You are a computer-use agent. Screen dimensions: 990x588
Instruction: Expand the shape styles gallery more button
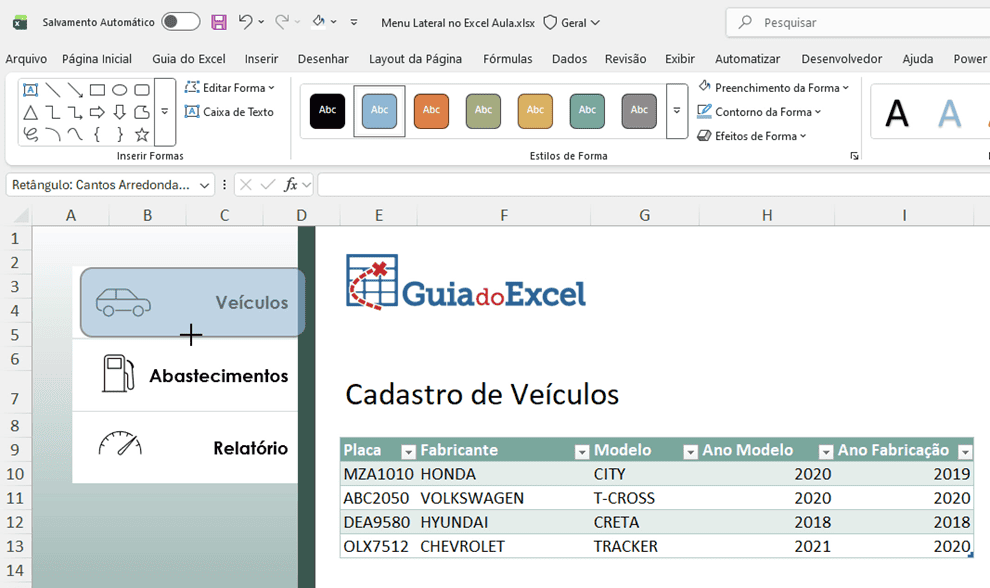click(677, 111)
